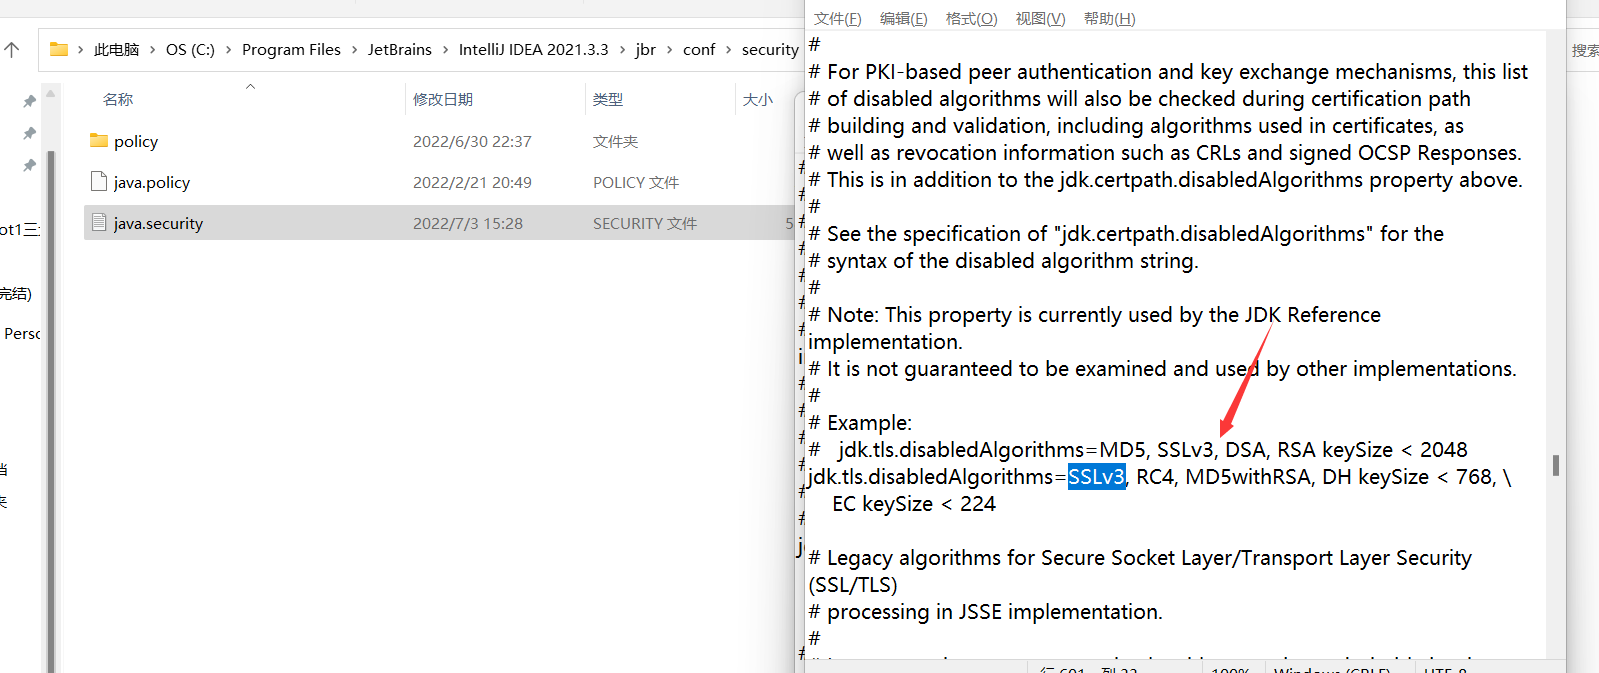Click the IntelliJ IDEA 2021.3.3 breadcrumb
Screen dimensions: 1599x673
pyautogui.click(x=533, y=49)
